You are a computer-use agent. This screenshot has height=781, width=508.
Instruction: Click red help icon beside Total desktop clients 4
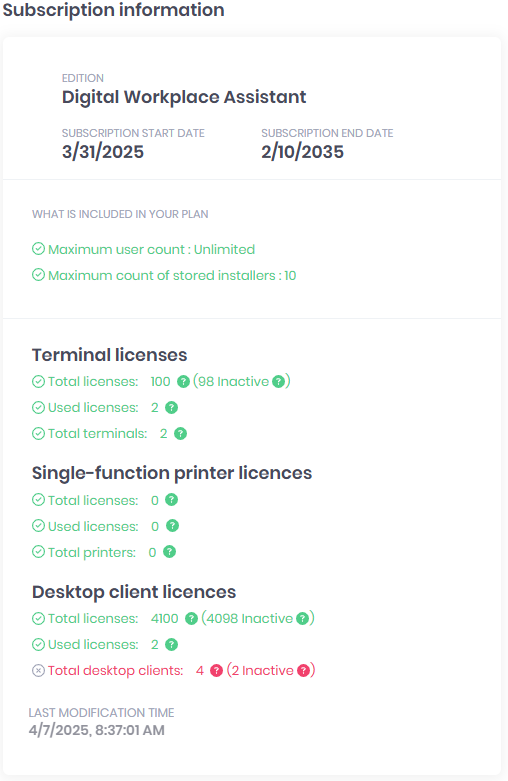click(216, 670)
